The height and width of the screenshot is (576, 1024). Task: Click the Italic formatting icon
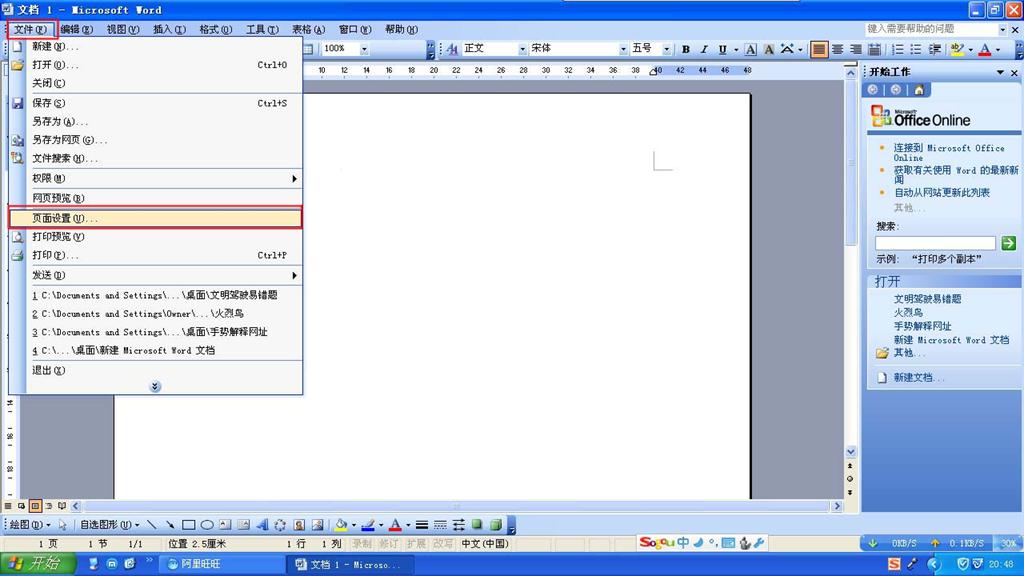[704, 49]
